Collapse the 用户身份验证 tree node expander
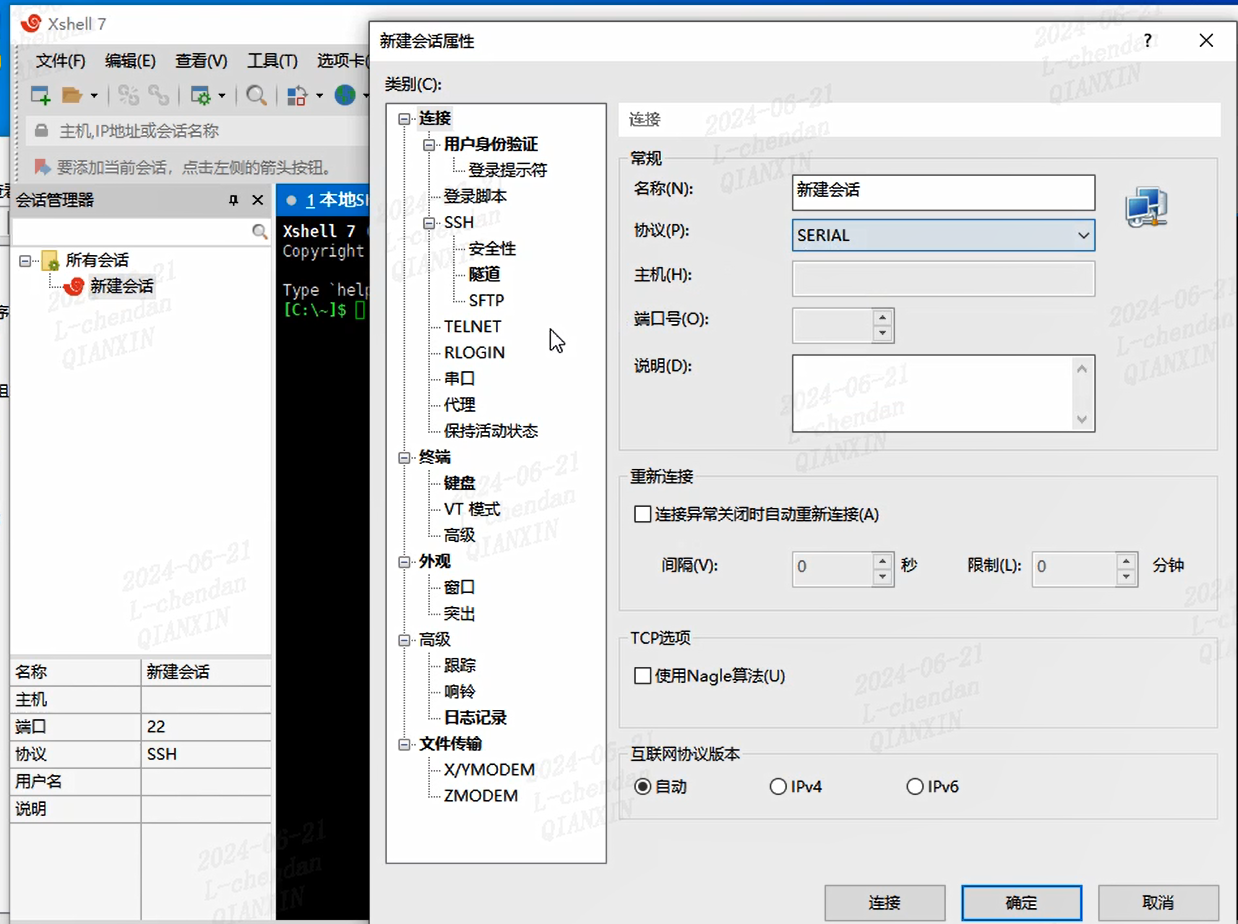The height and width of the screenshot is (924, 1238). (x=430, y=145)
